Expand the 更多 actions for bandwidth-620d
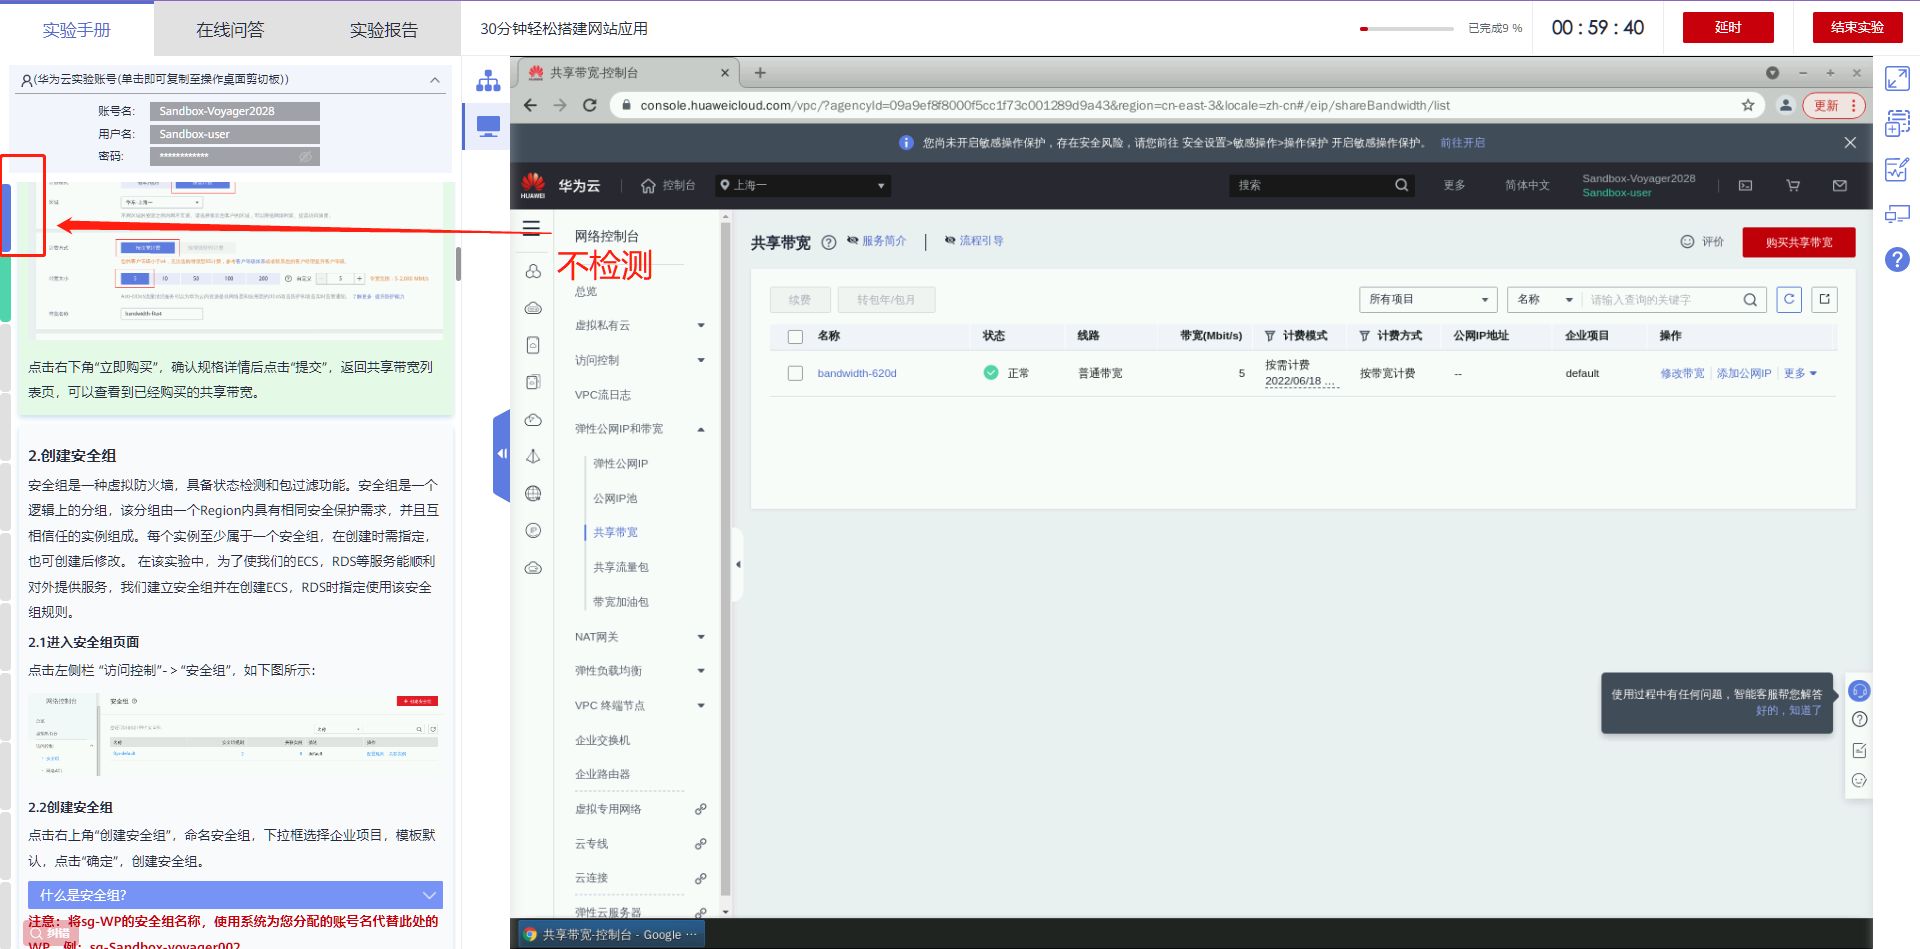This screenshot has height=949, width=1920. (x=1800, y=373)
